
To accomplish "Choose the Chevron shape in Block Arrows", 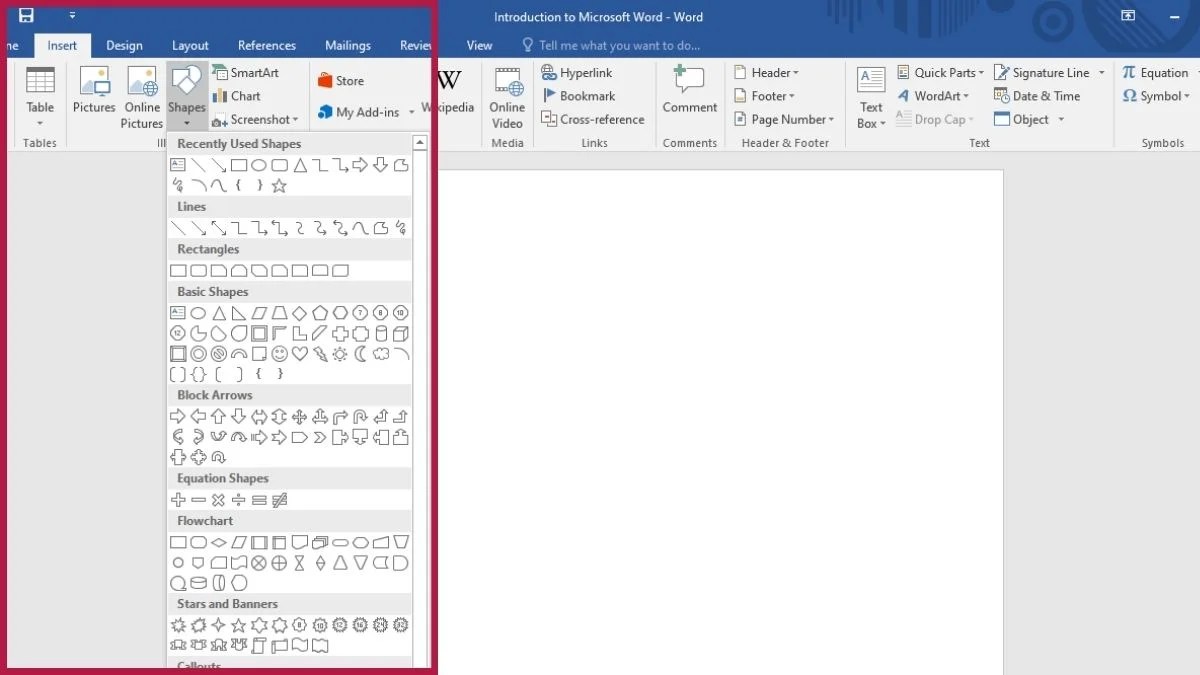I will [320, 437].
